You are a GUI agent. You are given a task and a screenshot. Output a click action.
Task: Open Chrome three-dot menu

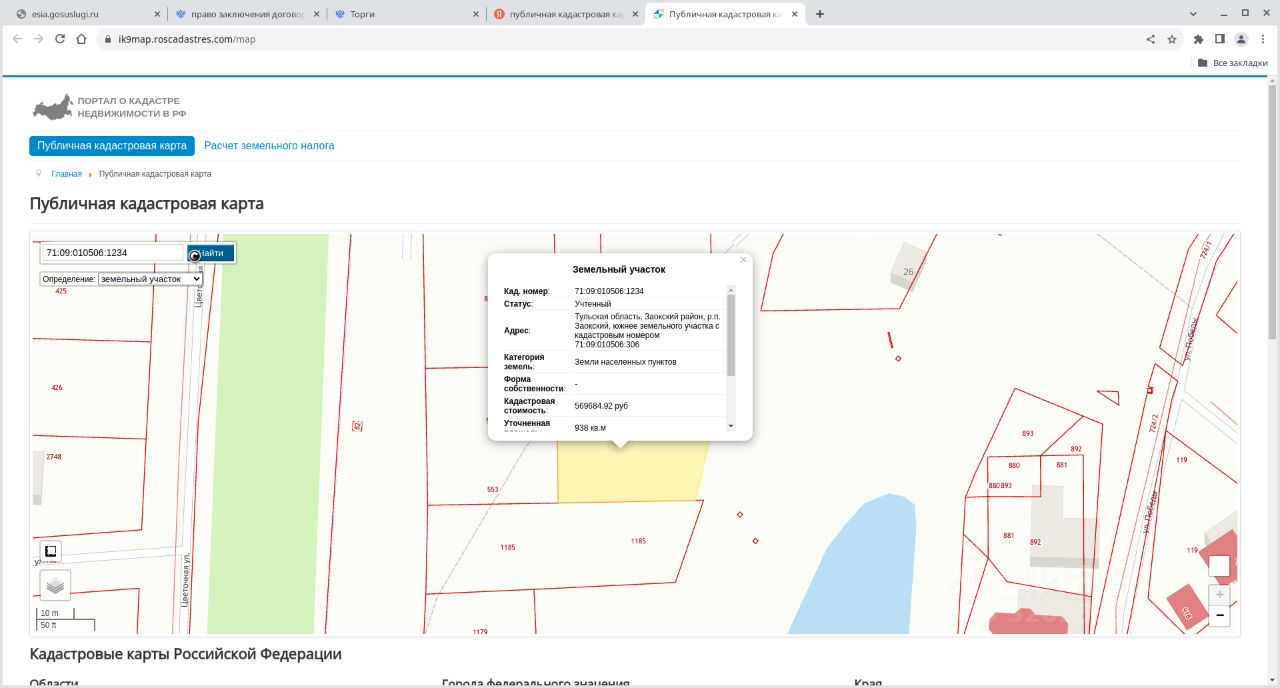pos(1263,39)
